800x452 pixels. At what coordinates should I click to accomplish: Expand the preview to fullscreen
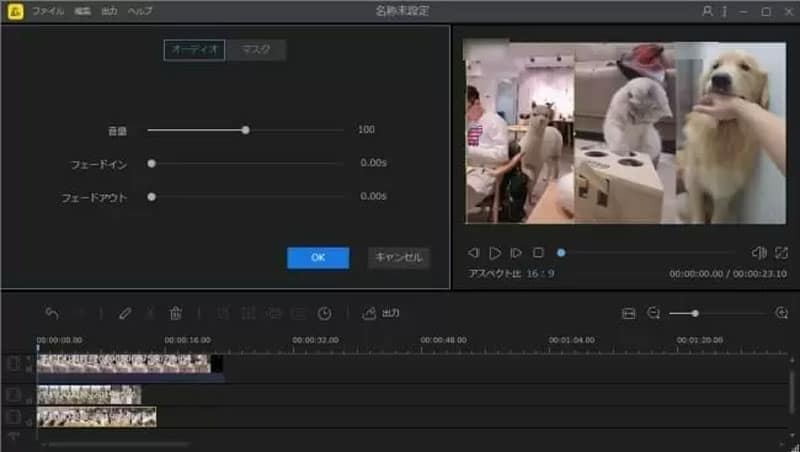click(x=781, y=253)
